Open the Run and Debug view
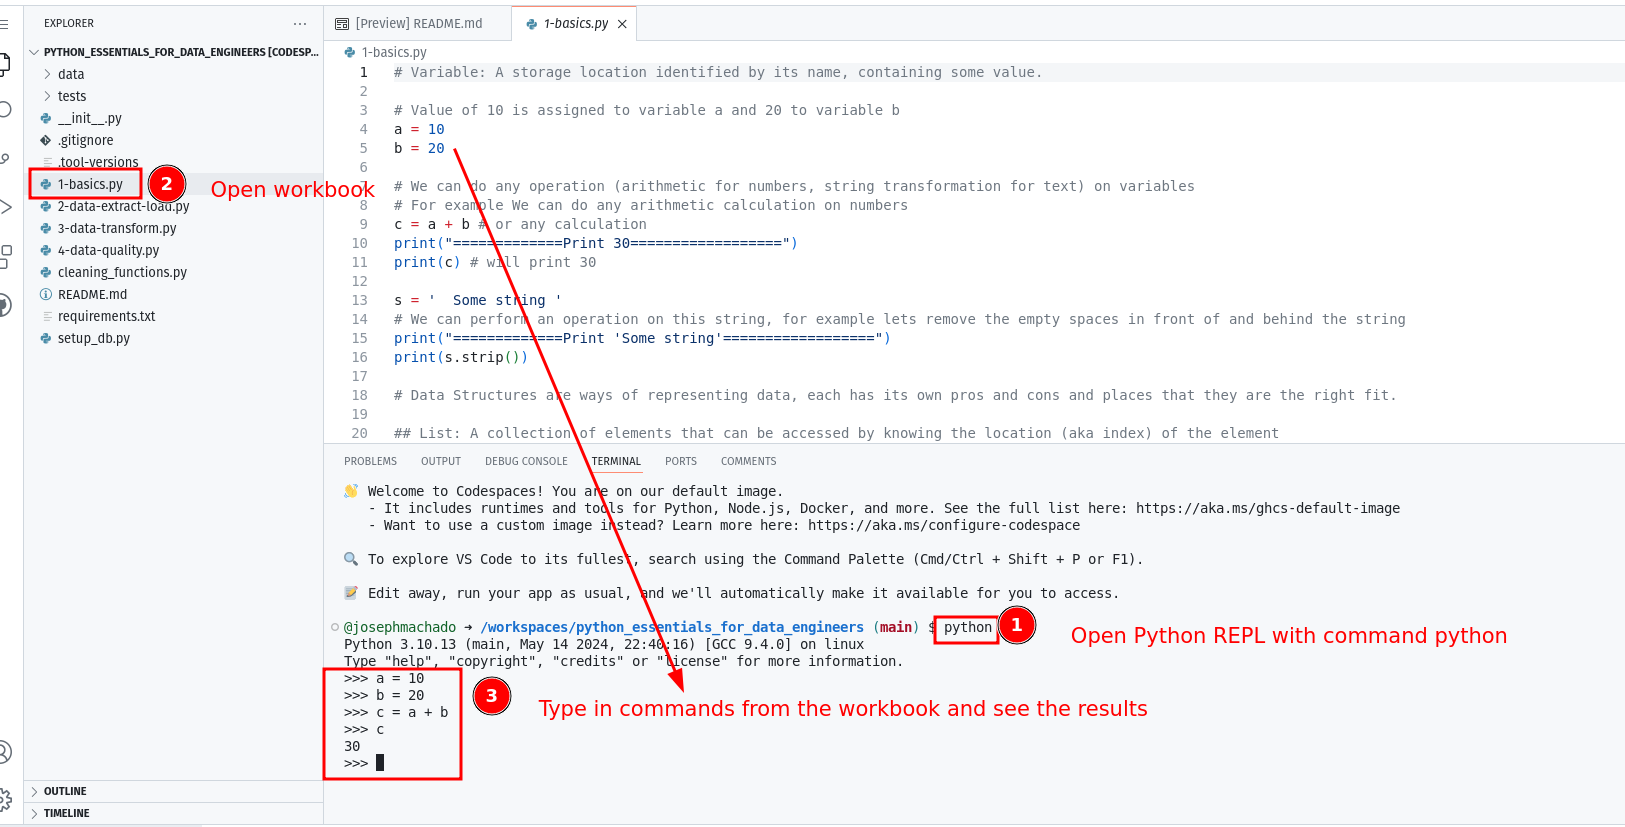1625x827 pixels. (x=4, y=207)
